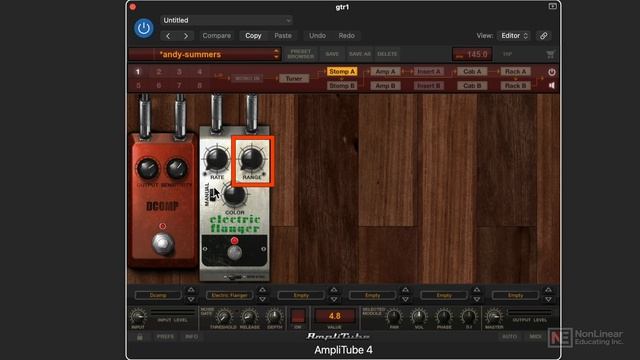Toggle the selected module ON button
The image size is (640, 360).
(298, 316)
